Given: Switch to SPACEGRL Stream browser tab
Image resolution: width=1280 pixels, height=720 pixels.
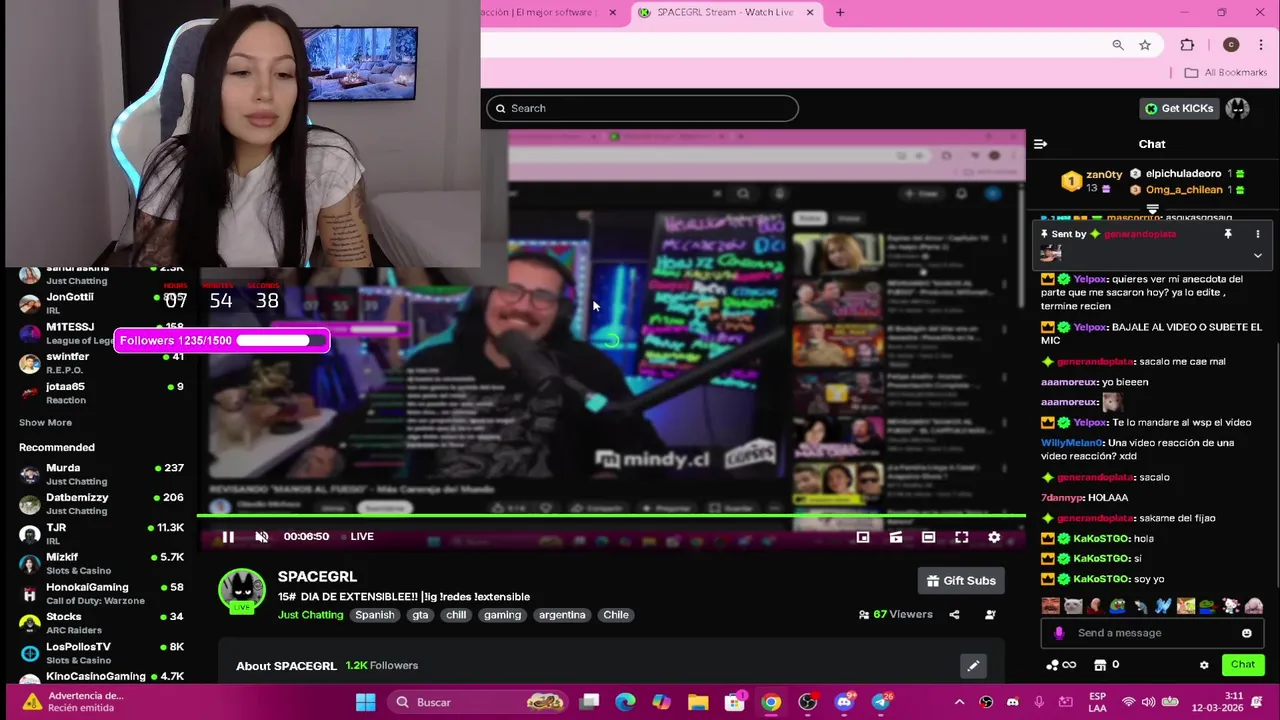Looking at the screenshot, I should [725, 12].
